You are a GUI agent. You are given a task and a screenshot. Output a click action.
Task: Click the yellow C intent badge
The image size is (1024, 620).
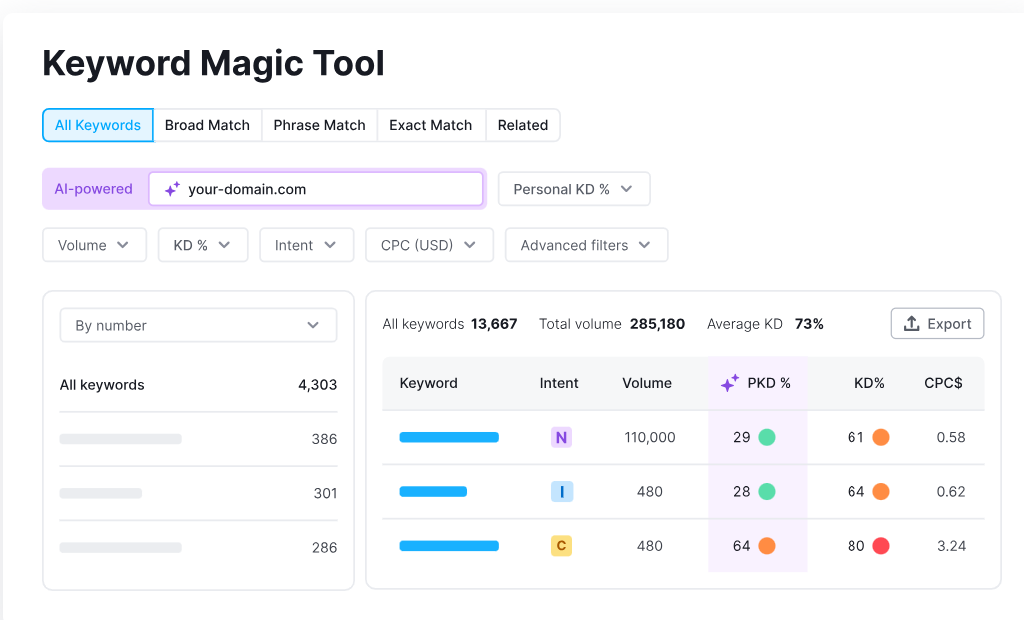[x=561, y=546]
